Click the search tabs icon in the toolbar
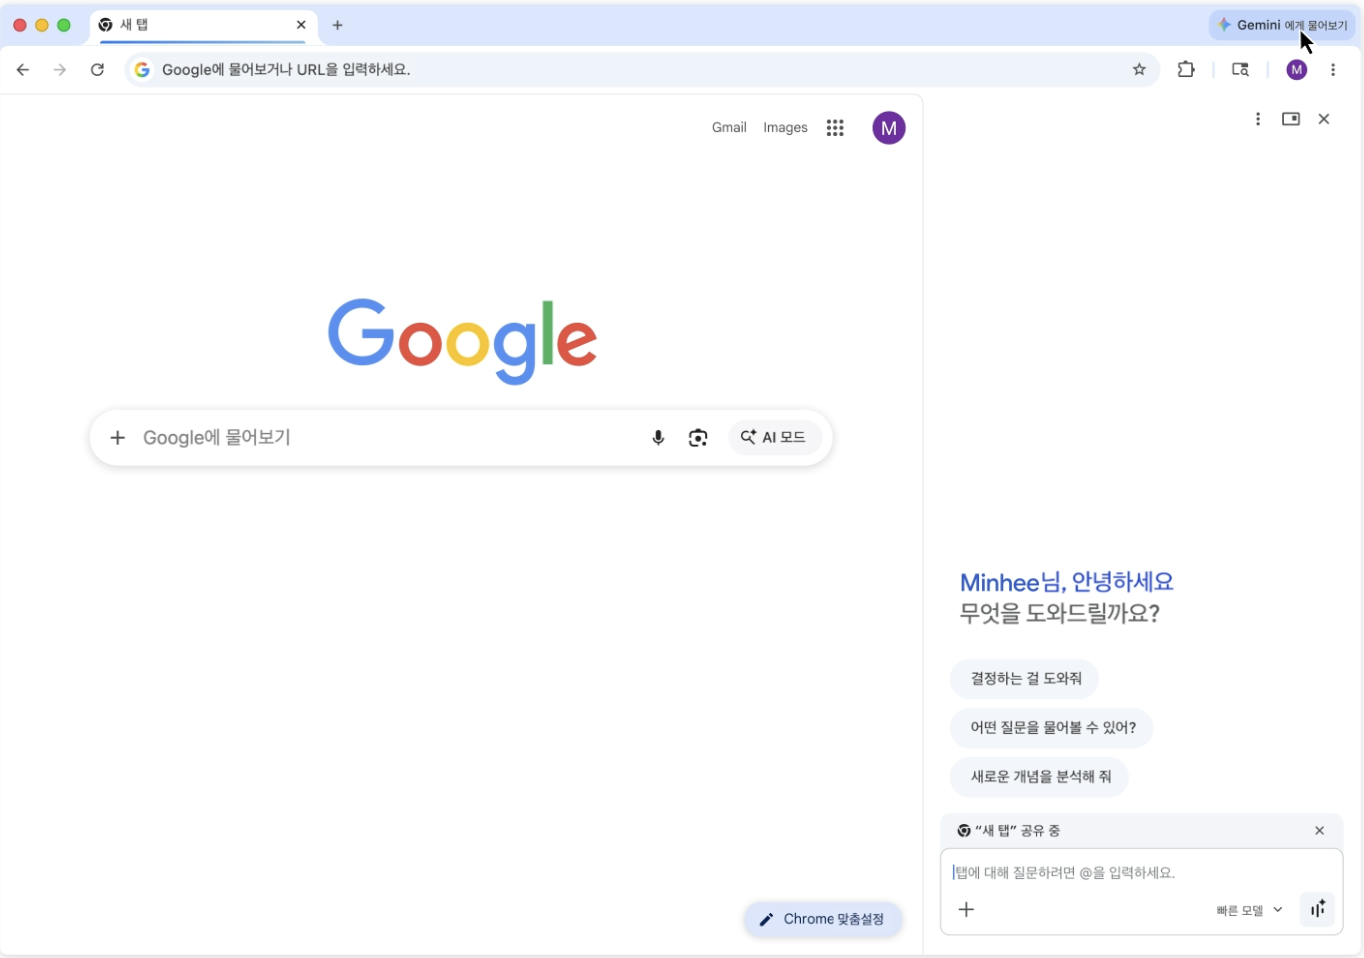 [x=1240, y=69]
